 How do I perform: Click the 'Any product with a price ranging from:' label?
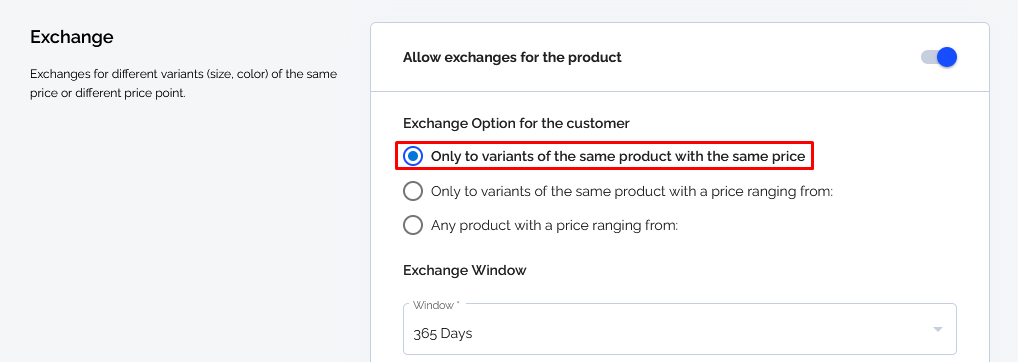pos(554,226)
